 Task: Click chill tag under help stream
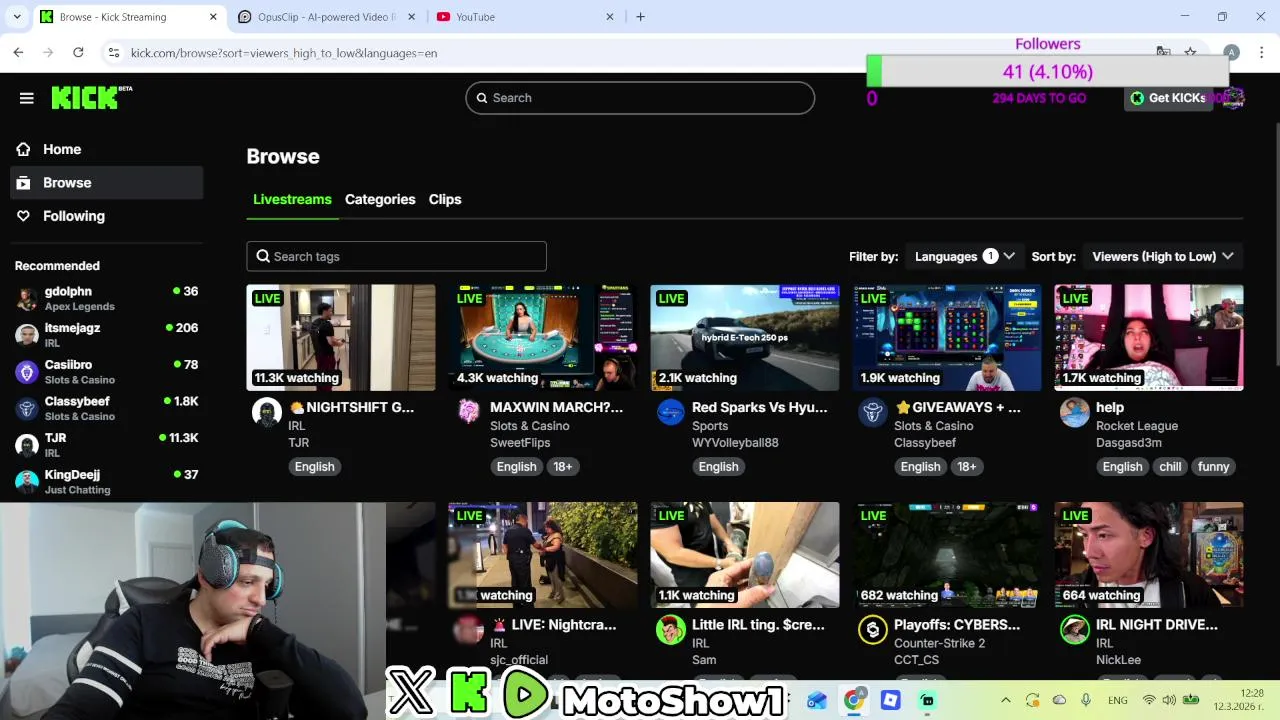tap(1170, 467)
